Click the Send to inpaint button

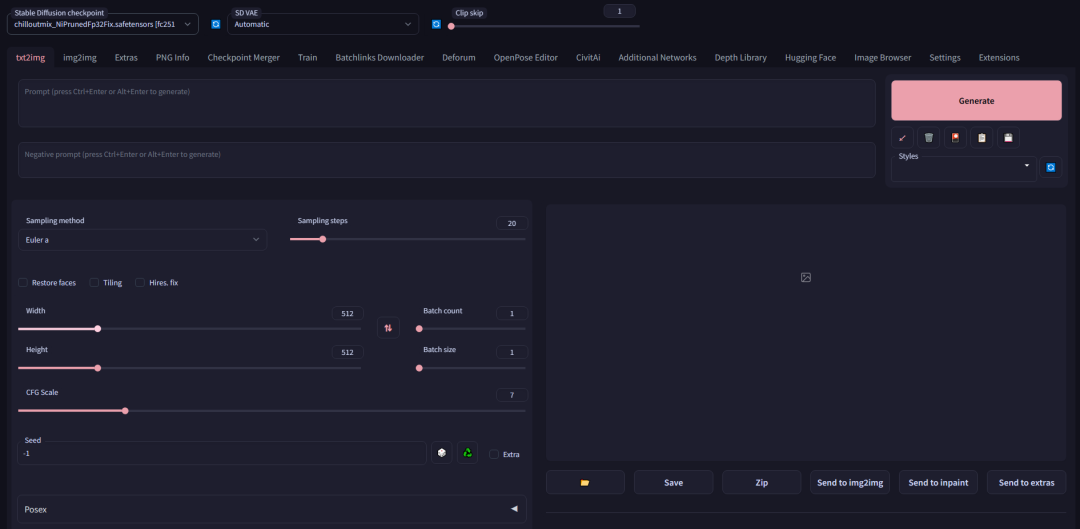click(938, 482)
